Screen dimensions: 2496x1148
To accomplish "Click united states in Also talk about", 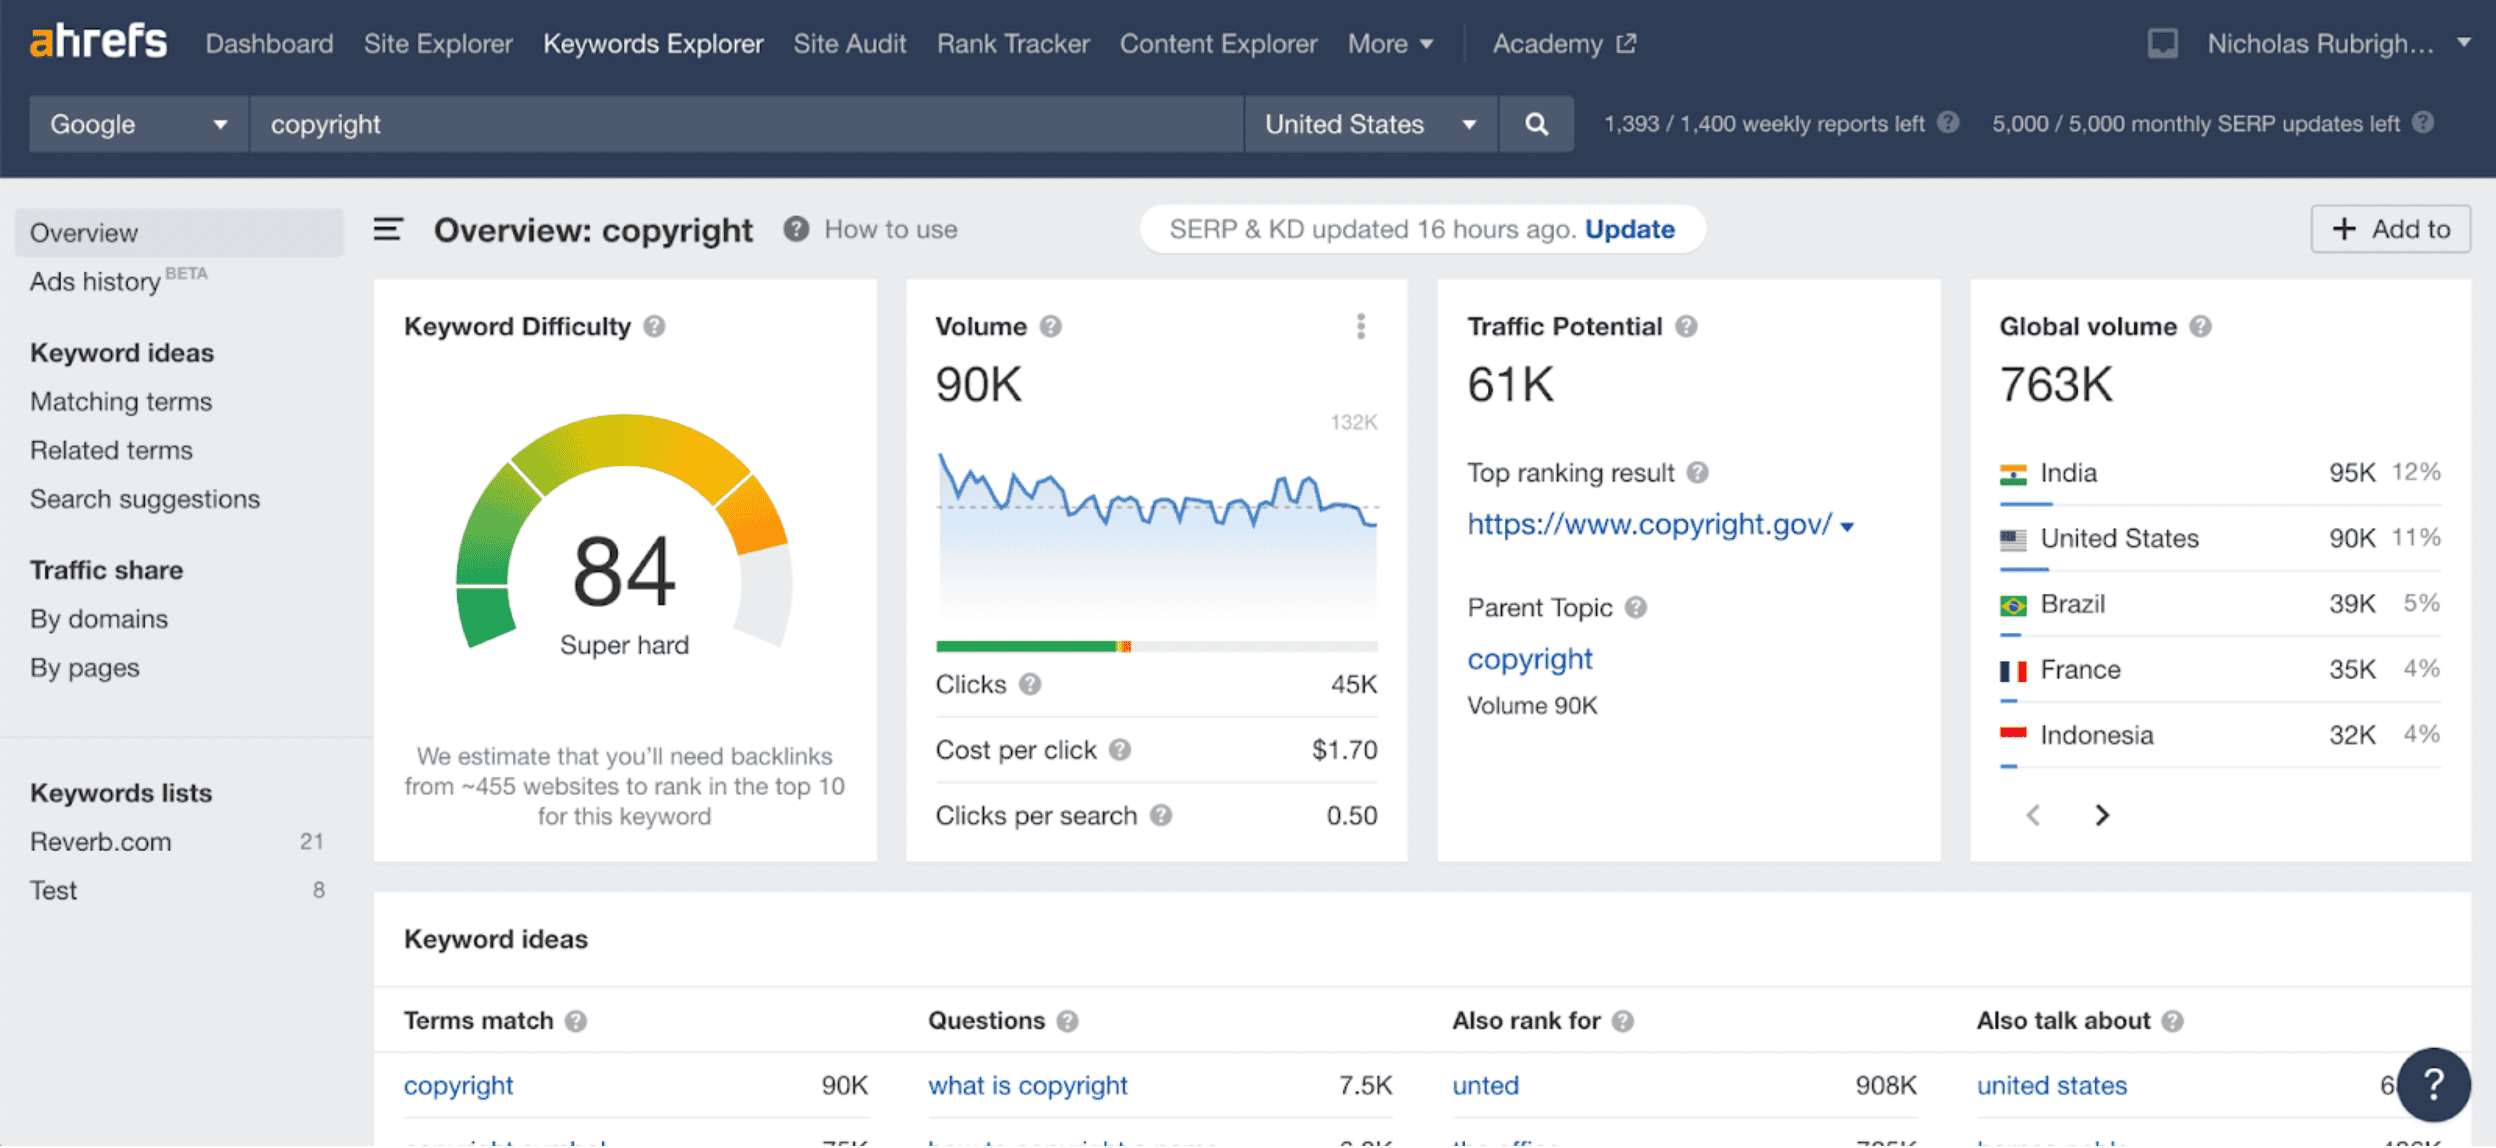I will pyautogui.click(x=2051, y=1085).
